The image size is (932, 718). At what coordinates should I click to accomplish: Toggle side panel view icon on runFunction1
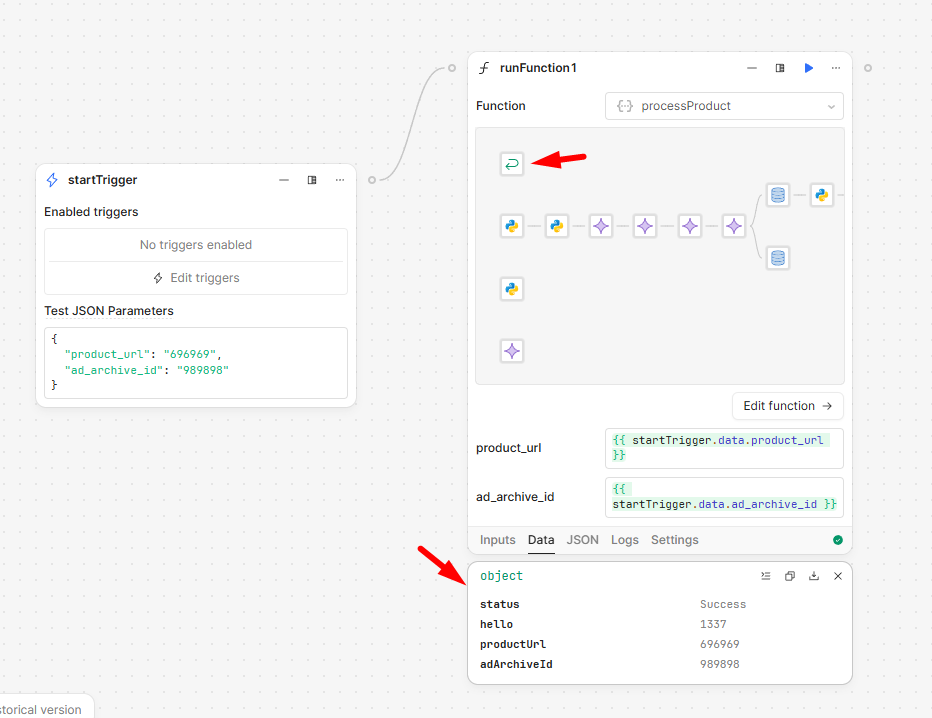click(x=780, y=68)
